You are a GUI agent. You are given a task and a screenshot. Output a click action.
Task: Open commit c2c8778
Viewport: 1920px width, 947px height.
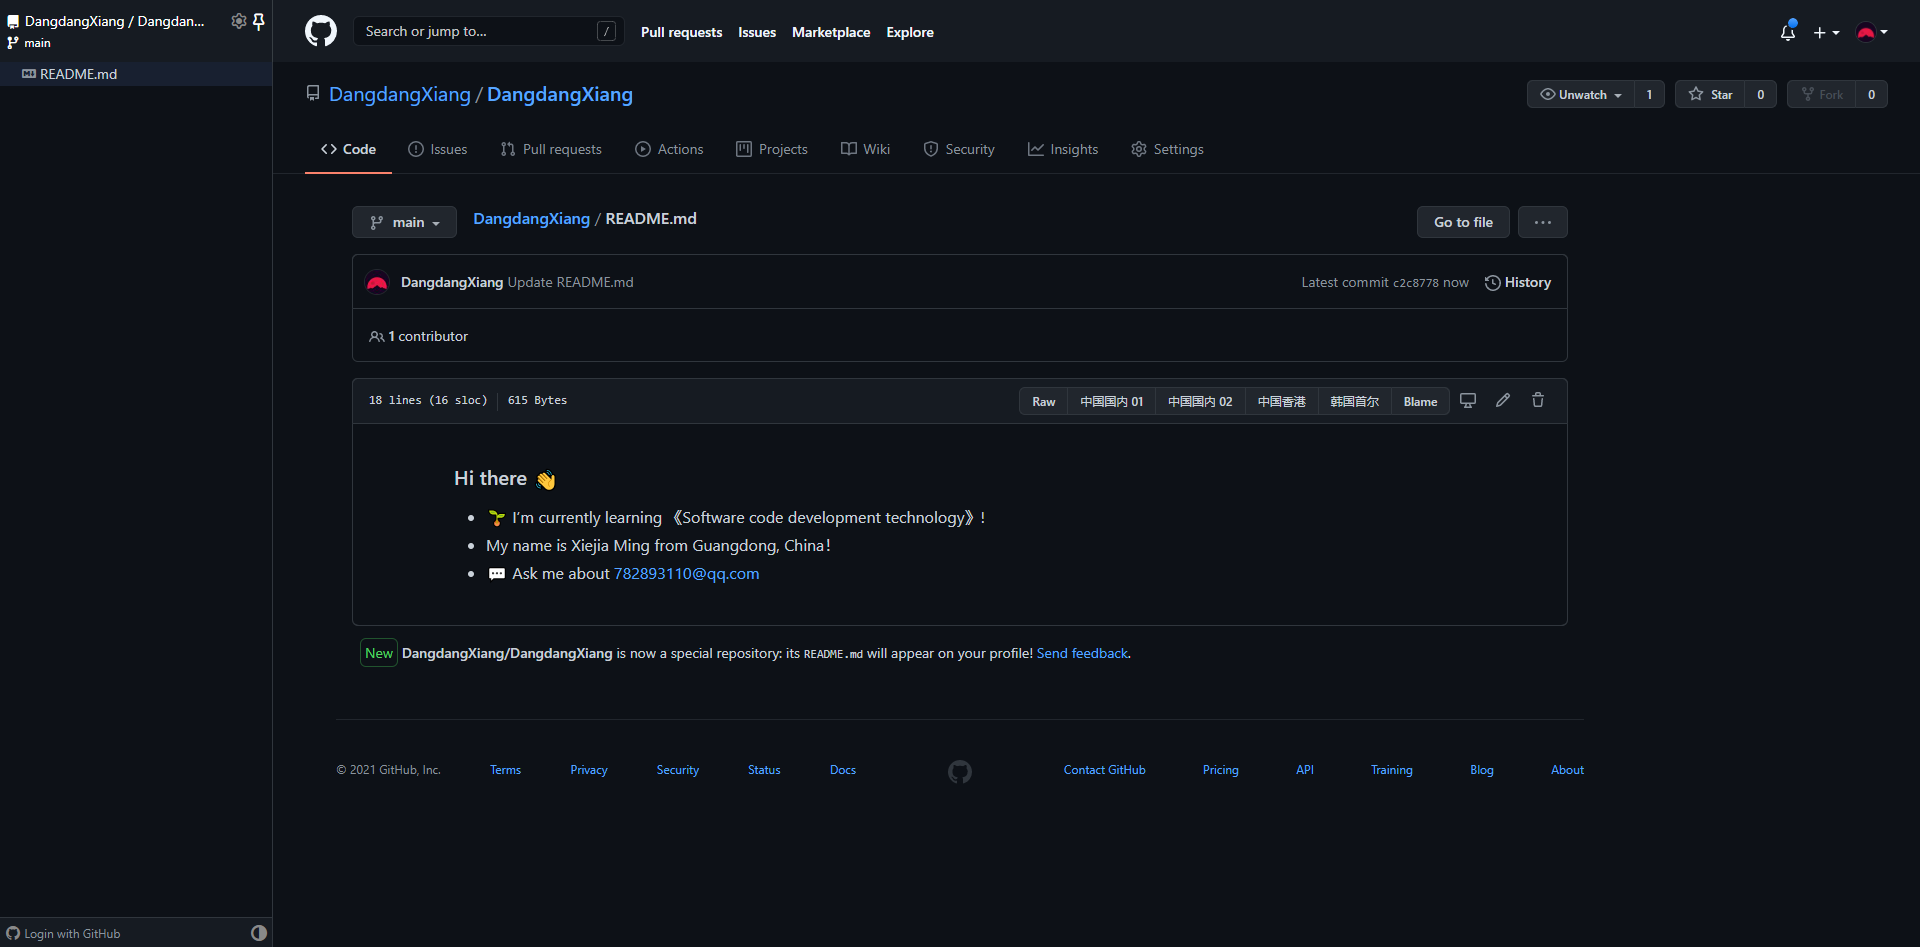1416,283
